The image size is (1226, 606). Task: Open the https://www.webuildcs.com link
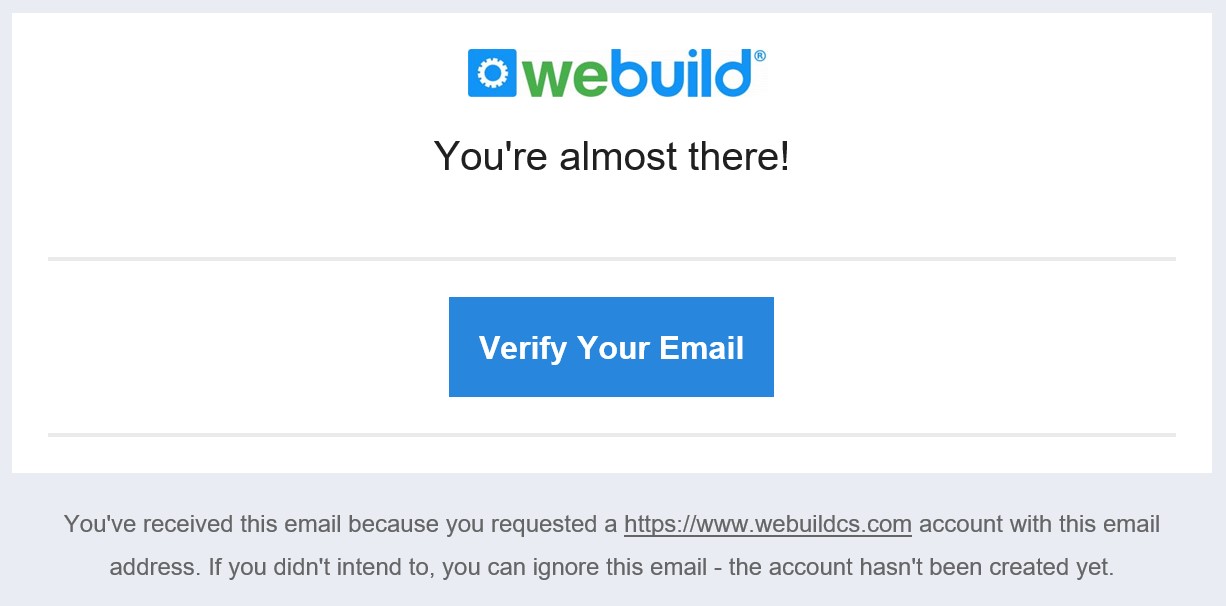(768, 524)
